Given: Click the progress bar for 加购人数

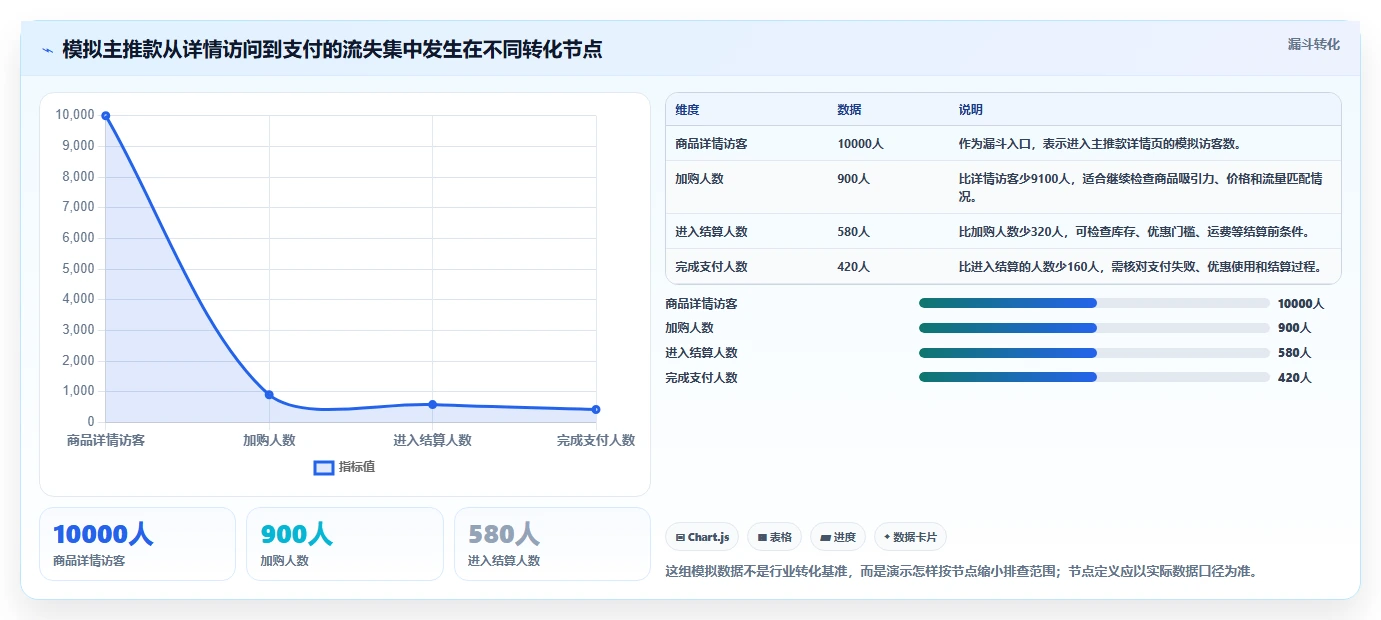Looking at the screenshot, I should (1094, 328).
